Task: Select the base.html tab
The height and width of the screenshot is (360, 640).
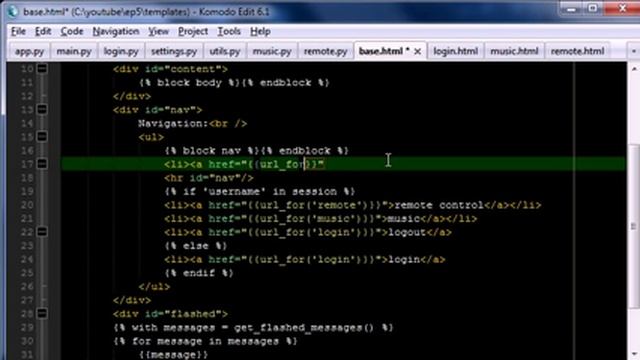Action: [384, 51]
